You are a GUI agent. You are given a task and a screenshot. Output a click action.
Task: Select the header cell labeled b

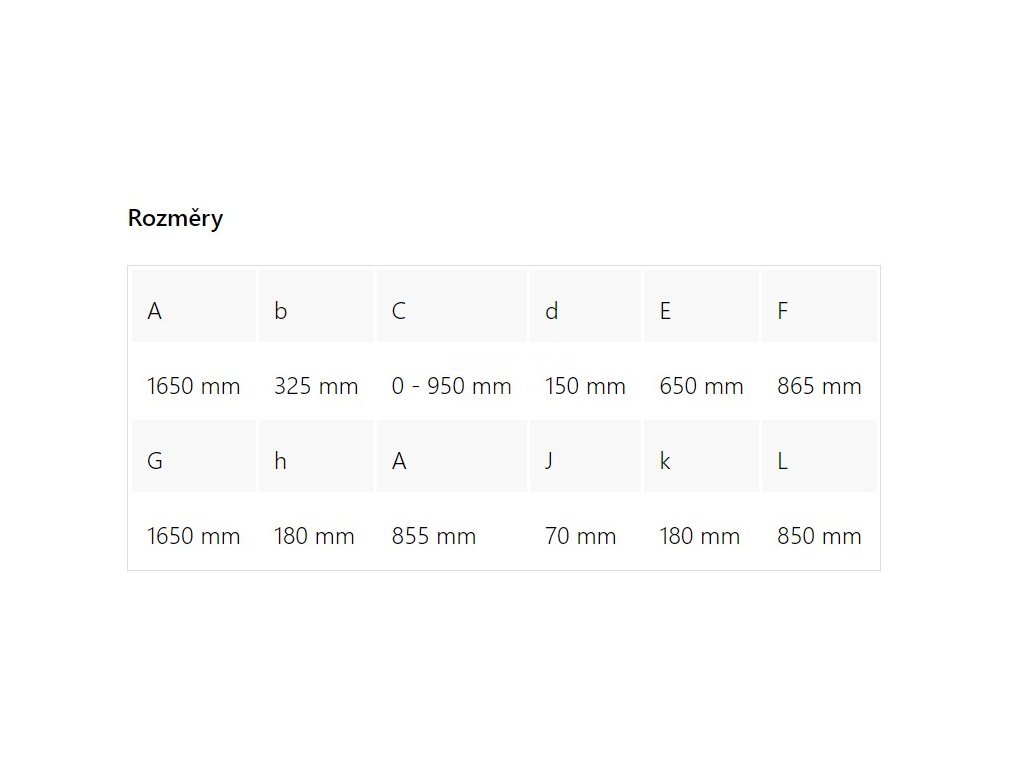[316, 306]
